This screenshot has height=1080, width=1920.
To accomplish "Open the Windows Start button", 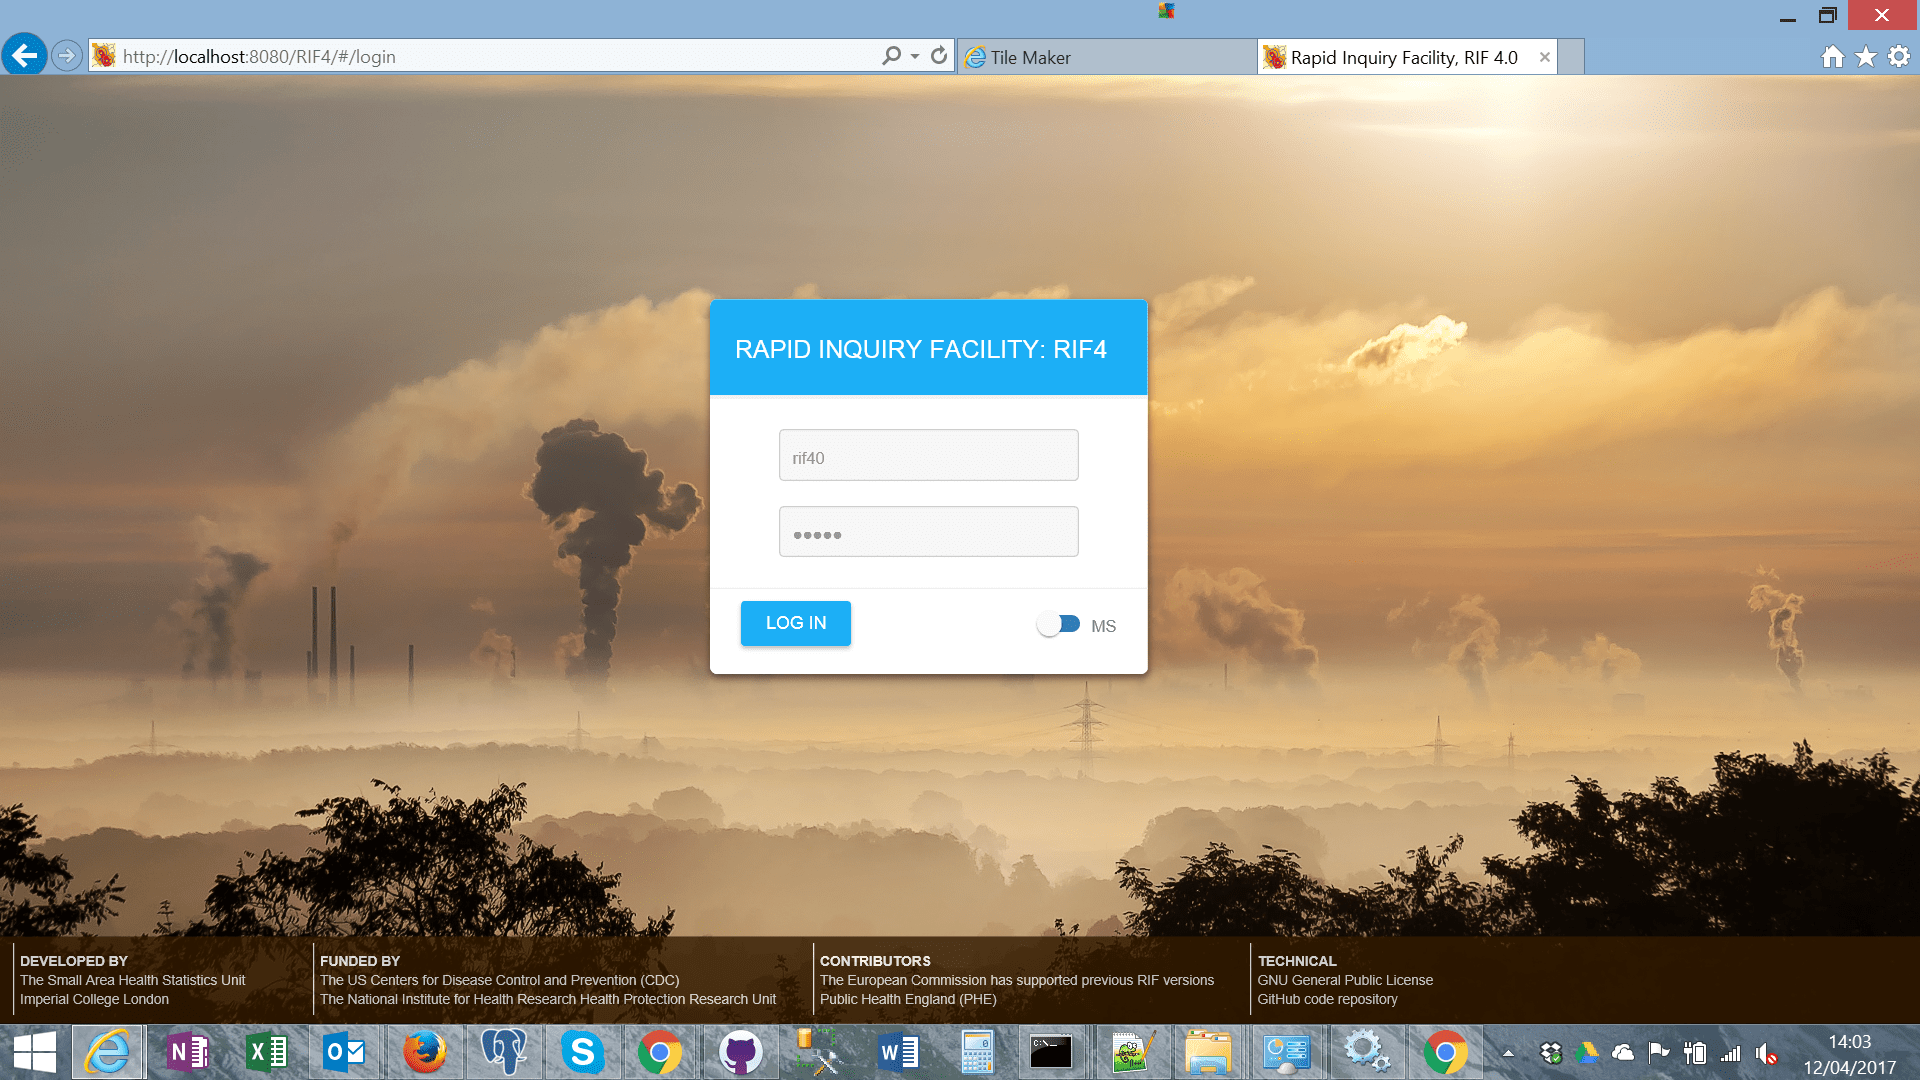I will point(35,1052).
